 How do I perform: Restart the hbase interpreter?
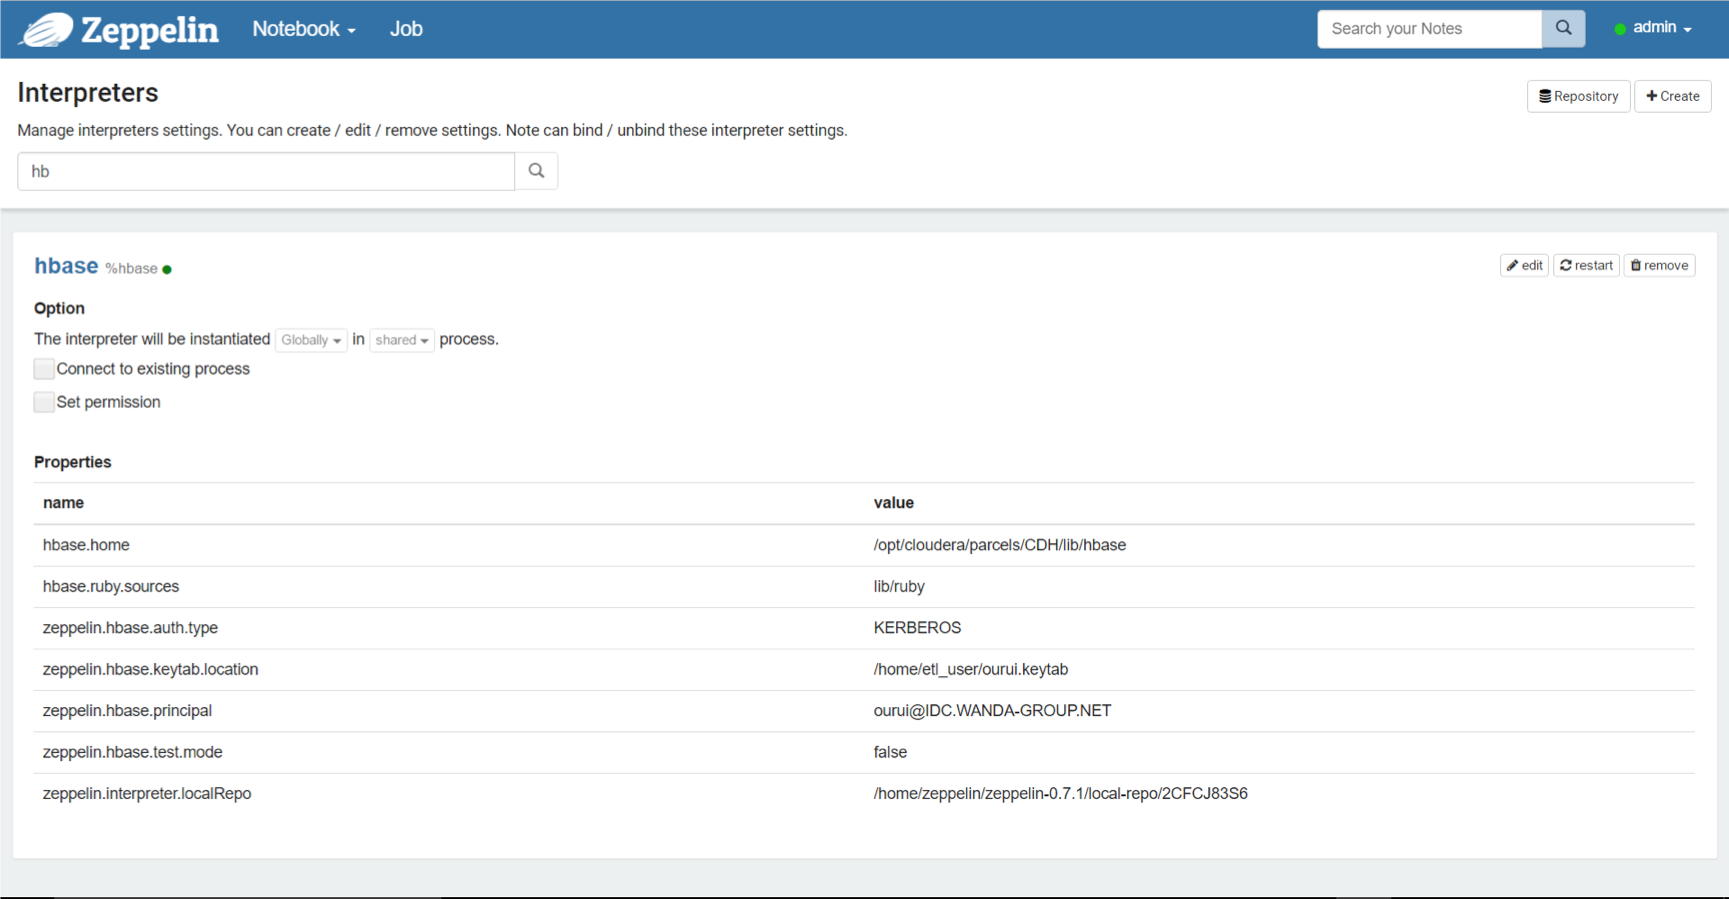(1586, 265)
